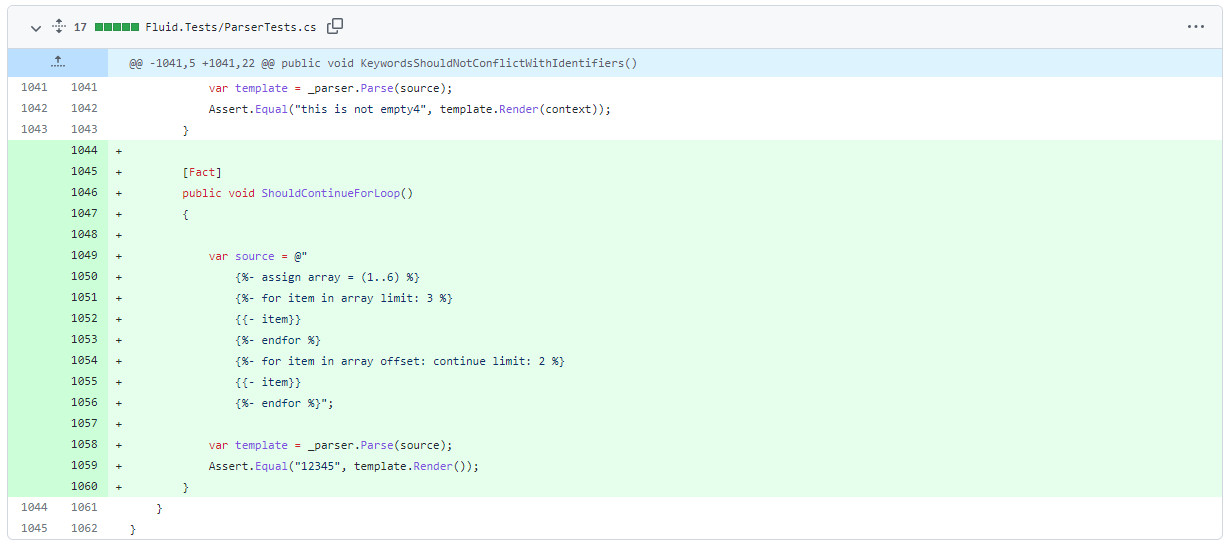Select the hunk header with KeywordsShouldNotConflictWithIdentifiers
The image size is (1231, 548).
tap(383, 63)
